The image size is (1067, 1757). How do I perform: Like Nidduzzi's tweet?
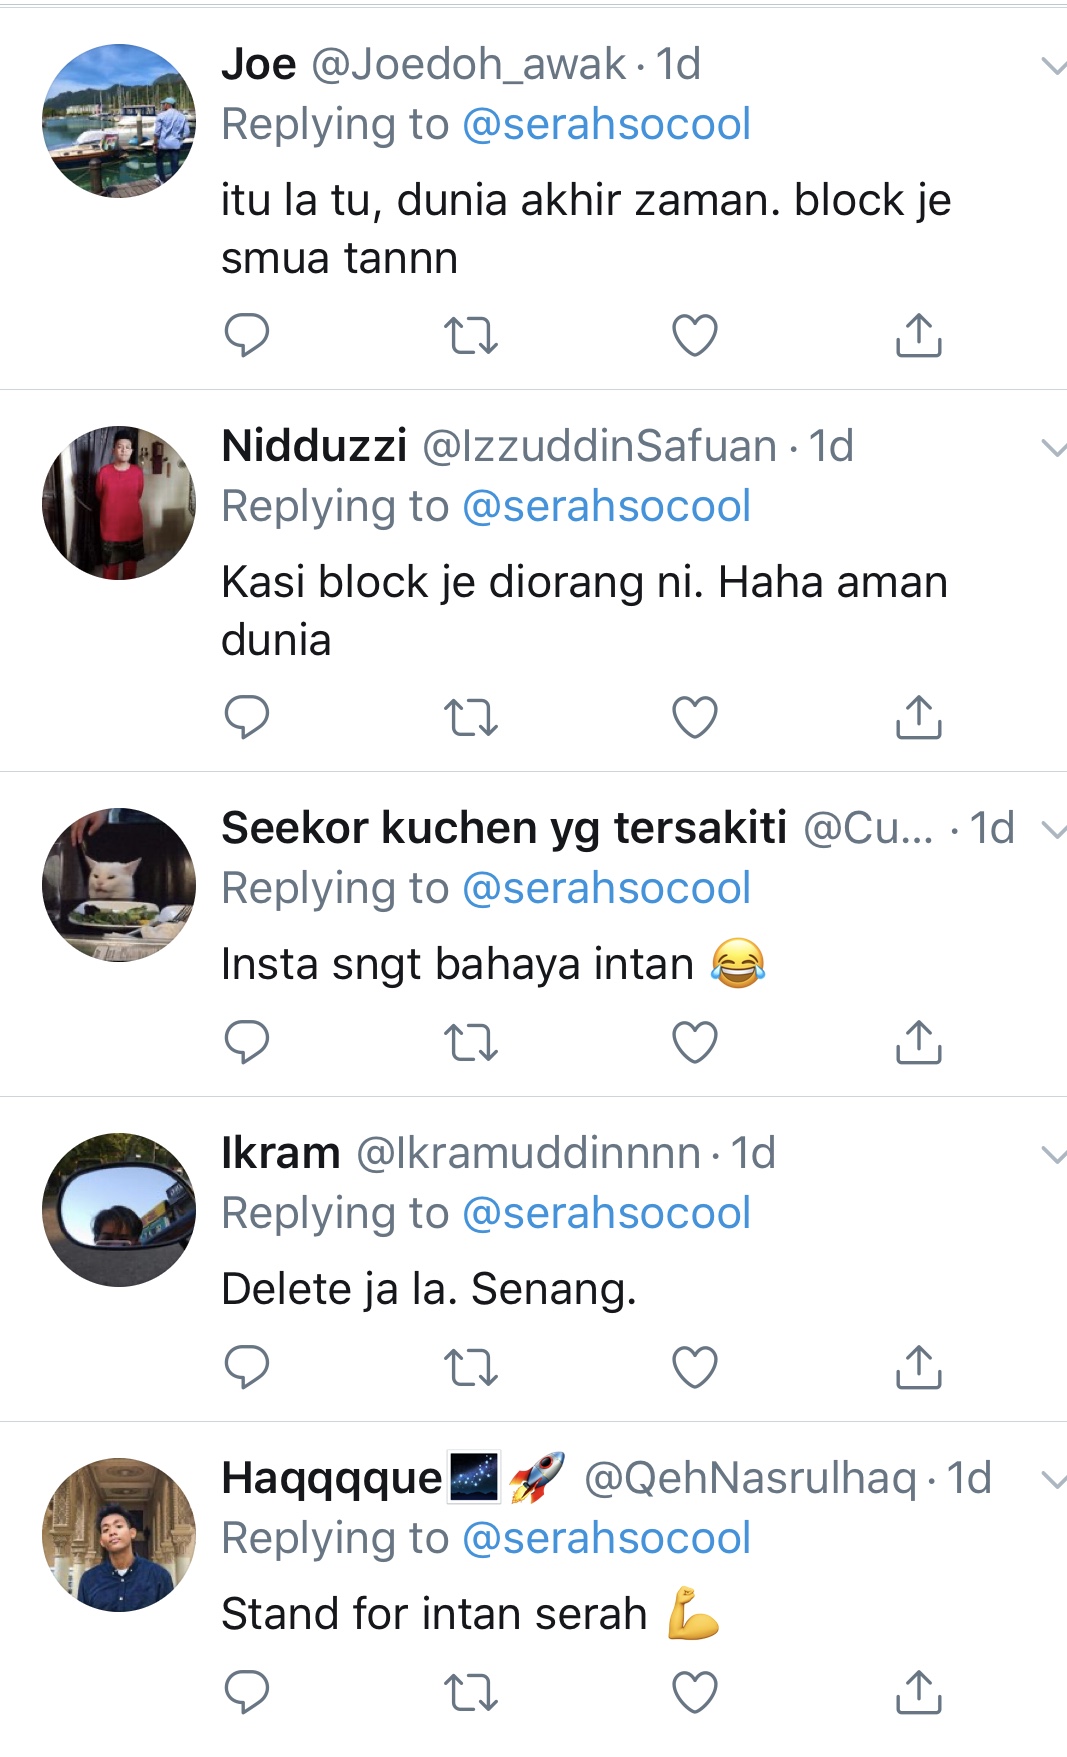coord(695,717)
